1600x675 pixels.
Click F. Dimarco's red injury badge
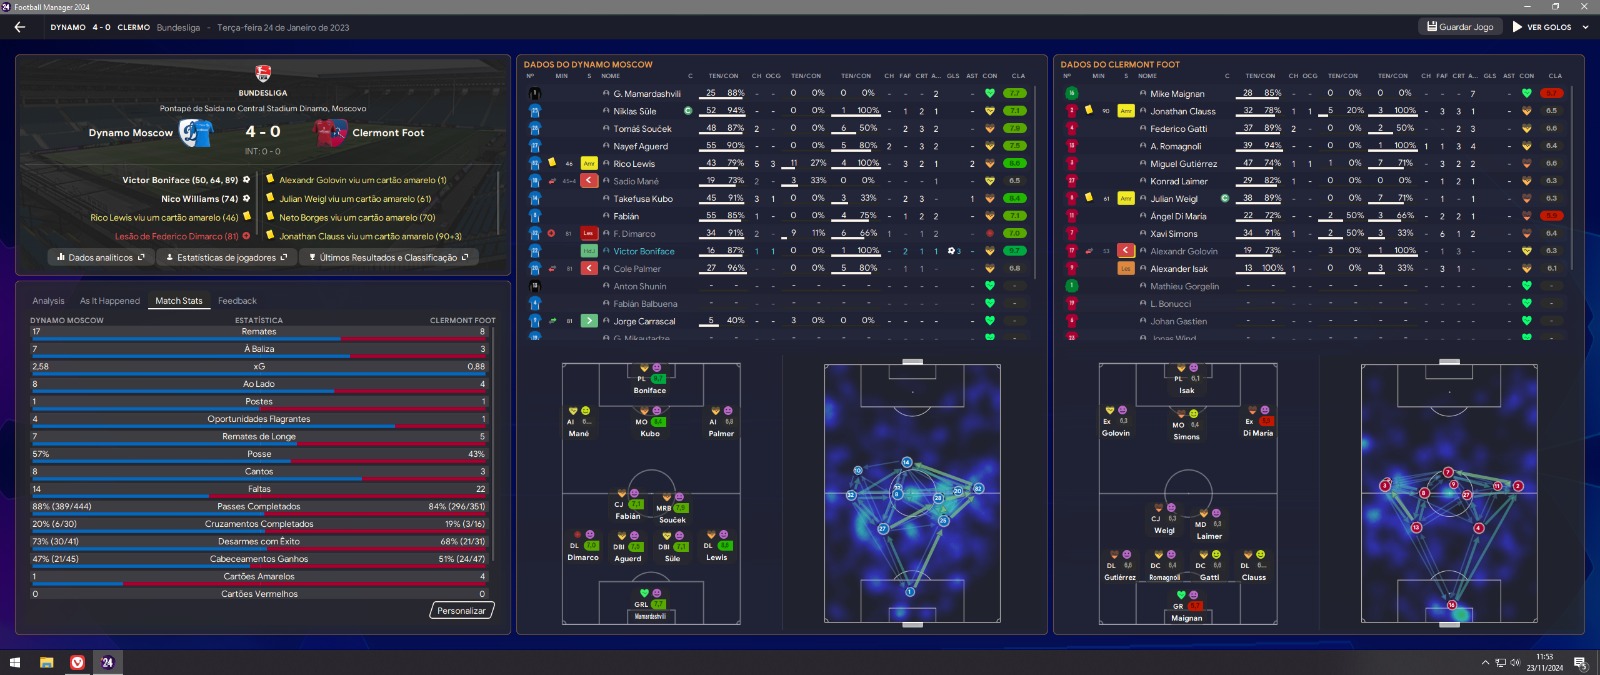click(589, 234)
